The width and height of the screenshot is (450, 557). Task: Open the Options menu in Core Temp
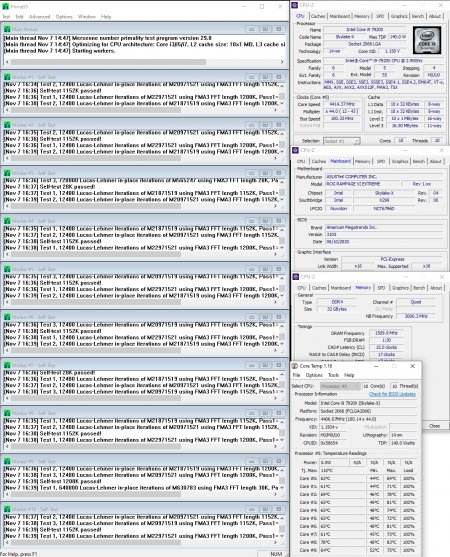314,375
